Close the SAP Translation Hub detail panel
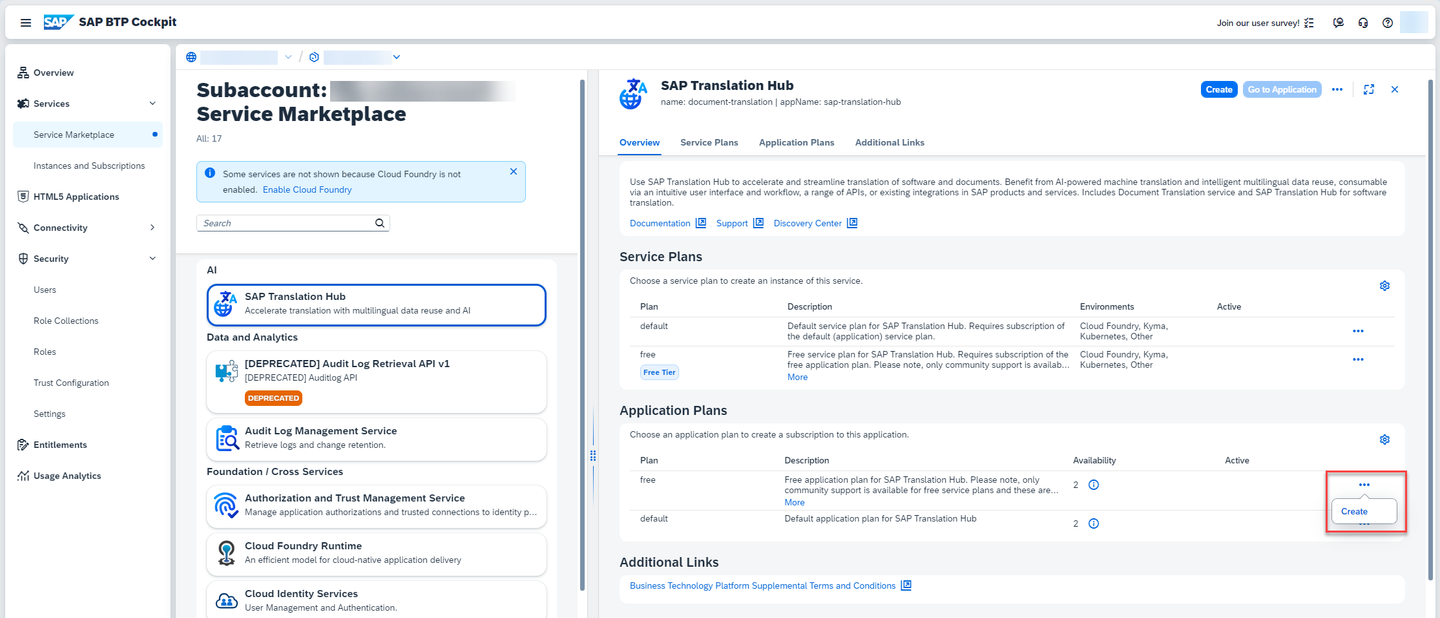 [x=1395, y=89]
